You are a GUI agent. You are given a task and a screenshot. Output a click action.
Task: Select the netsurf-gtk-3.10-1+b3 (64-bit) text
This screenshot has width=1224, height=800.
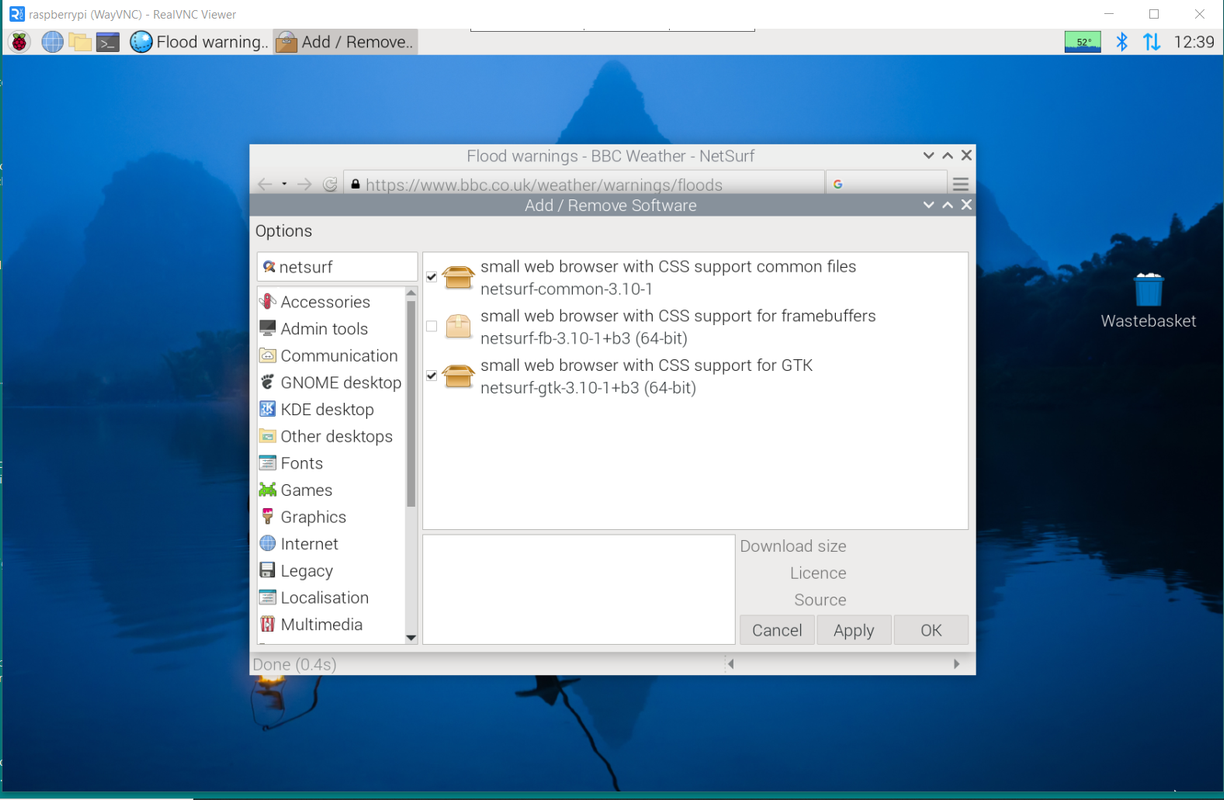(588, 388)
